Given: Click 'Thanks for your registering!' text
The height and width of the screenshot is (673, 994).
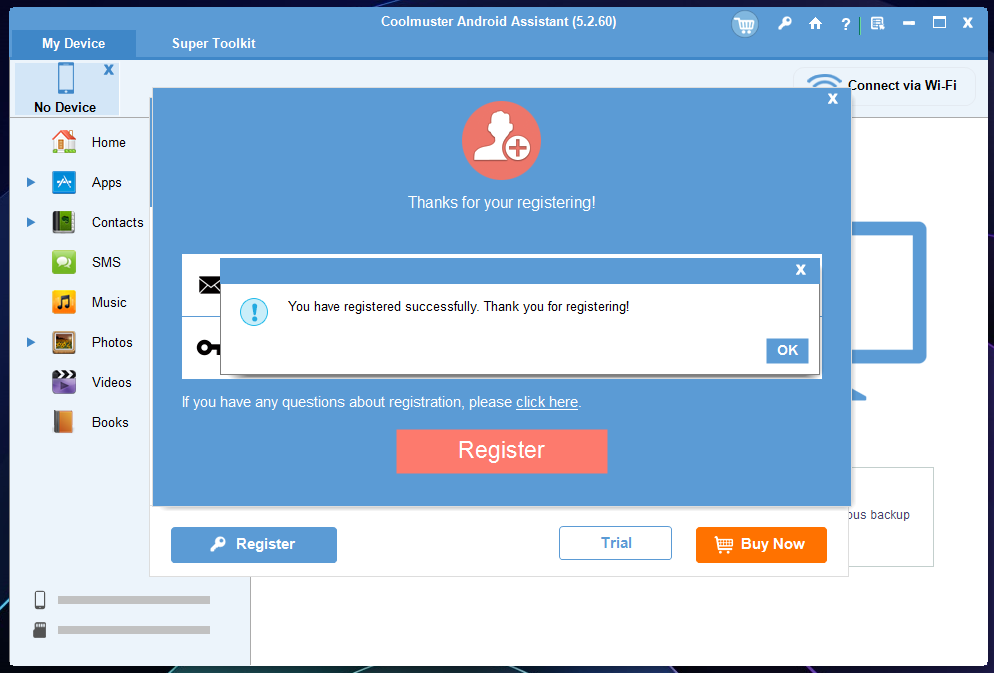Looking at the screenshot, I should [x=501, y=203].
